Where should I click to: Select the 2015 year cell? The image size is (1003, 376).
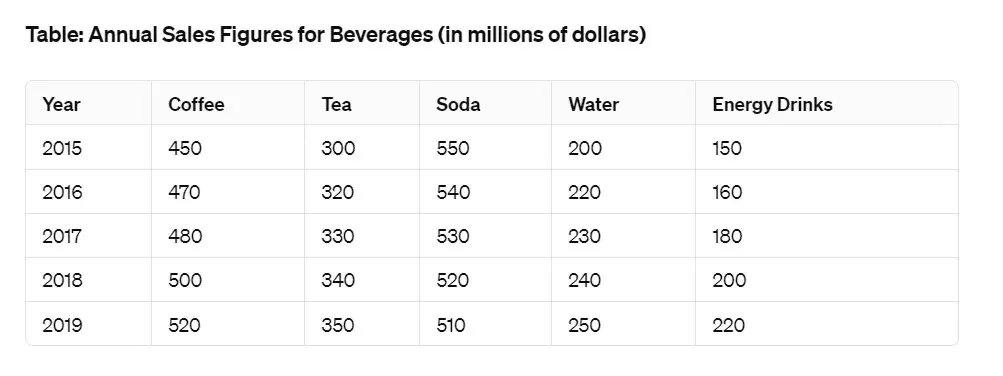coord(62,148)
